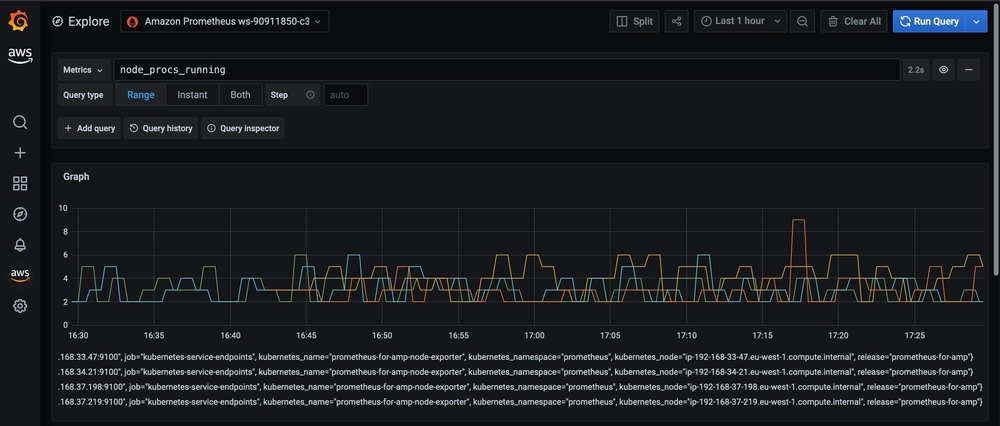
Task: Click the 16:30 time axis label
Action: pos(78,335)
